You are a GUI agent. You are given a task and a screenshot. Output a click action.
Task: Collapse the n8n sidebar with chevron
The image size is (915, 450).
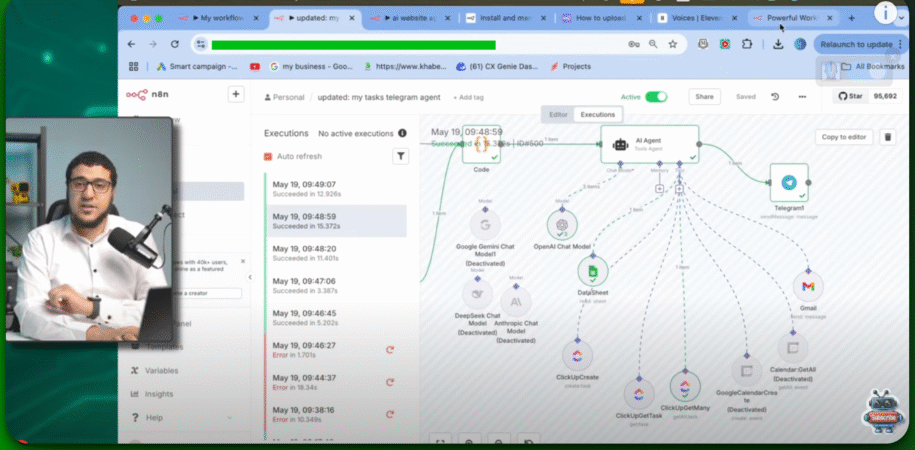point(250,277)
